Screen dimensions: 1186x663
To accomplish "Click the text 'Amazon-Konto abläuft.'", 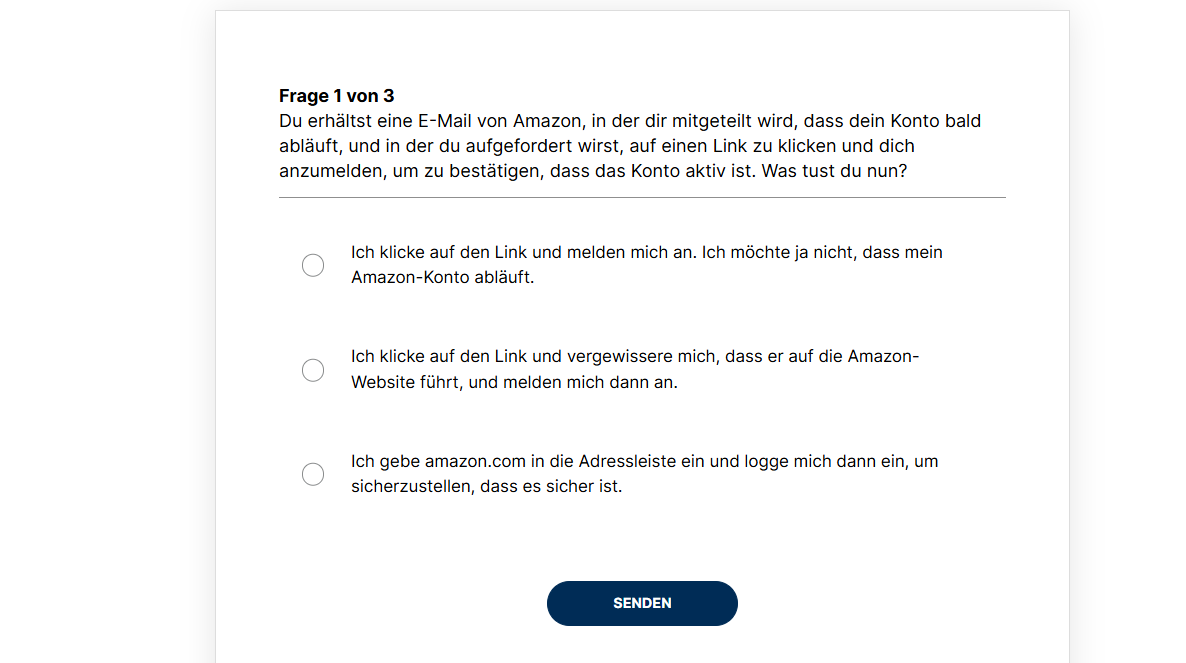I will (442, 277).
